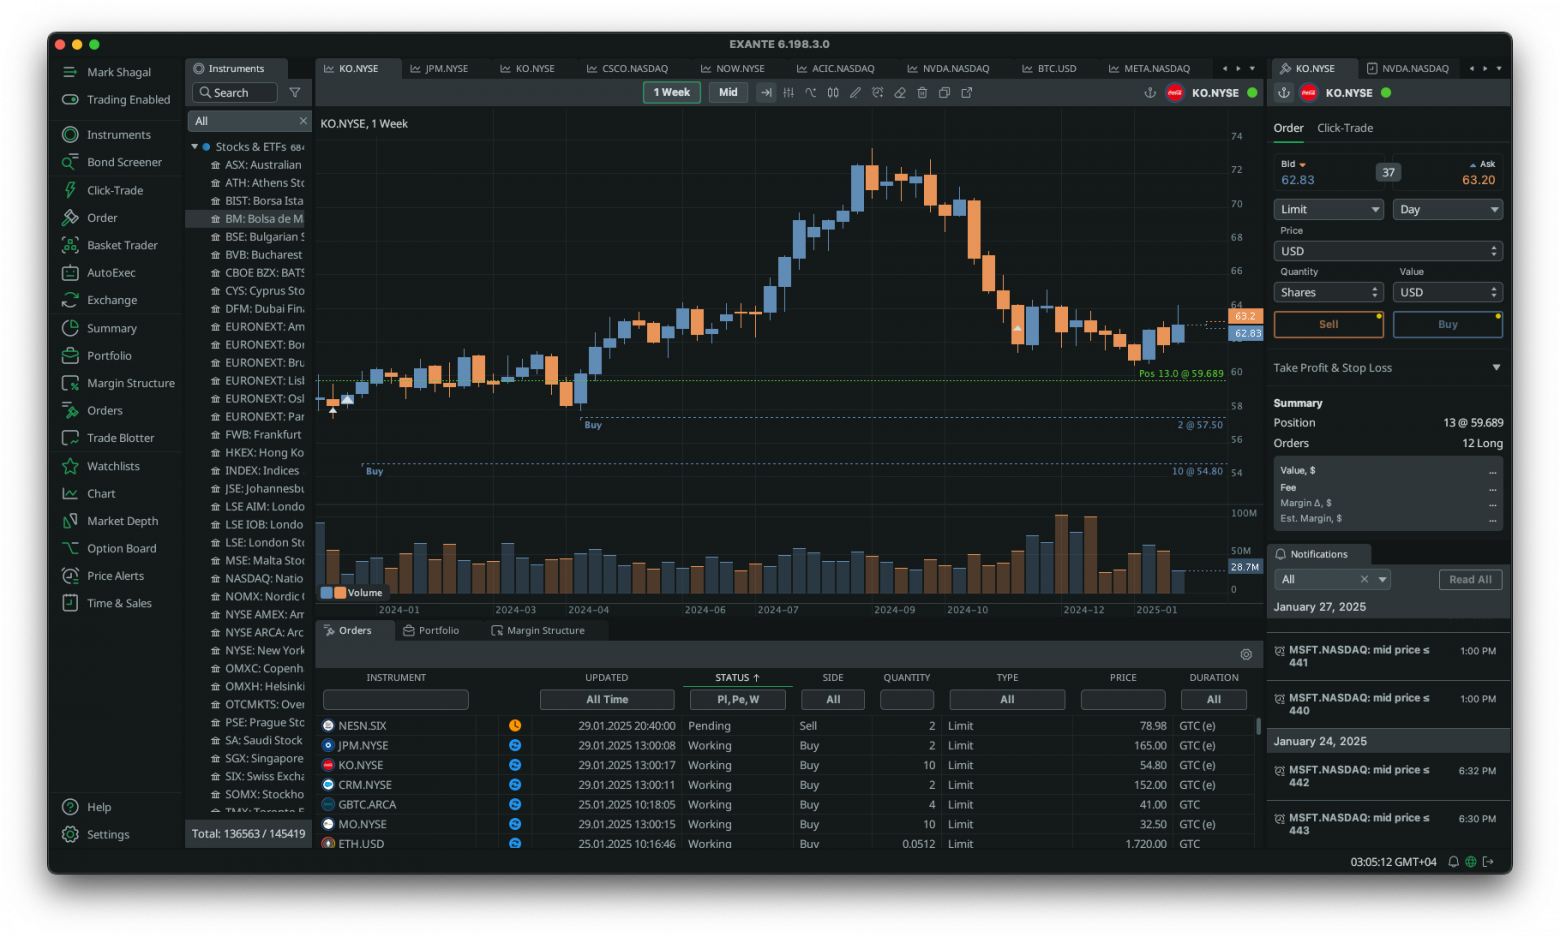This screenshot has width=1560, height=937.
Task: Click the Instrument column filter field
Action: (x=396, y=700)
